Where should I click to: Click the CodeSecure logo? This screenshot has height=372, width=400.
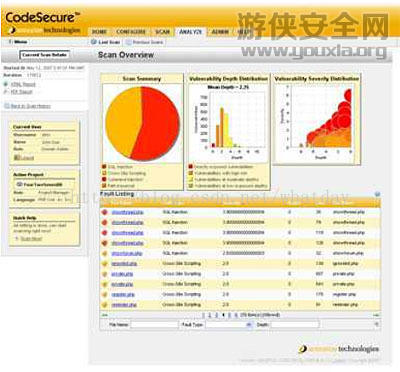coord(43,17)
